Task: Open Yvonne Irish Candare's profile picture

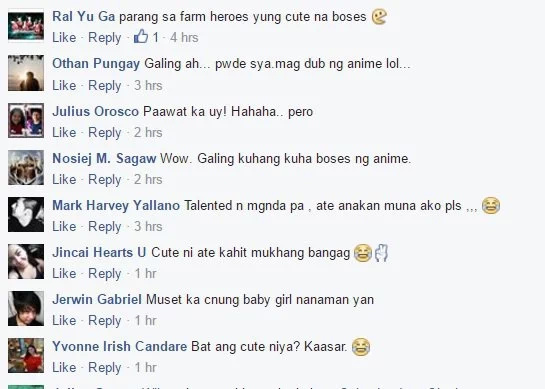Action: pos(26,355)
